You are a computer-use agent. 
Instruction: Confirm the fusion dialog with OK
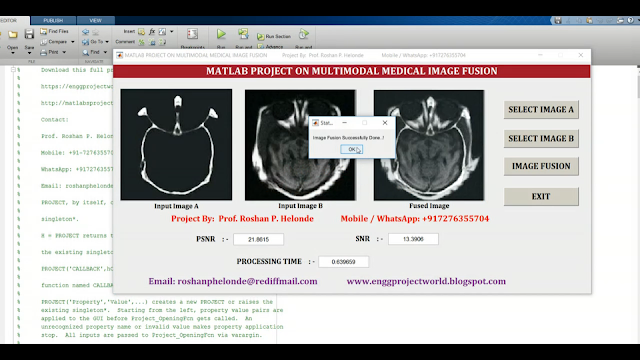point(351,149)
